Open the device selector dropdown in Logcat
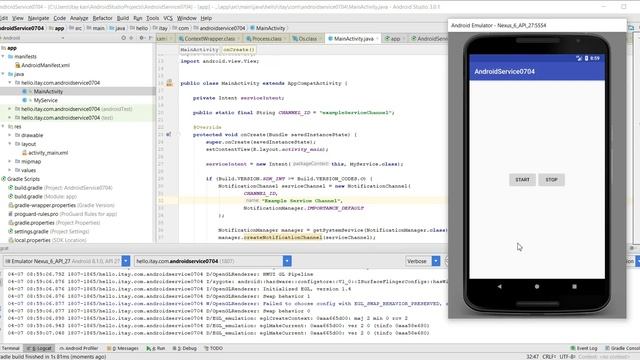 [126, 261]
